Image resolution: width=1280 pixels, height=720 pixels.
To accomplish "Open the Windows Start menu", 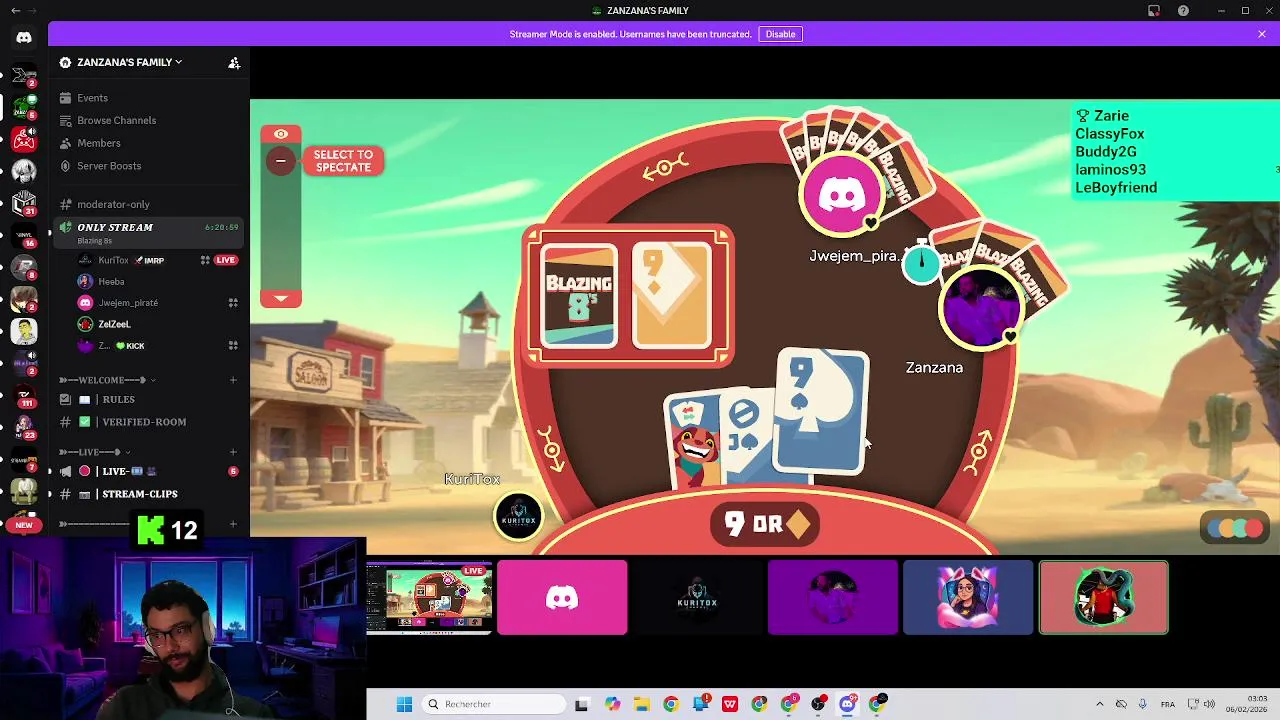I will pyautogui.click(x=404, y=704).
